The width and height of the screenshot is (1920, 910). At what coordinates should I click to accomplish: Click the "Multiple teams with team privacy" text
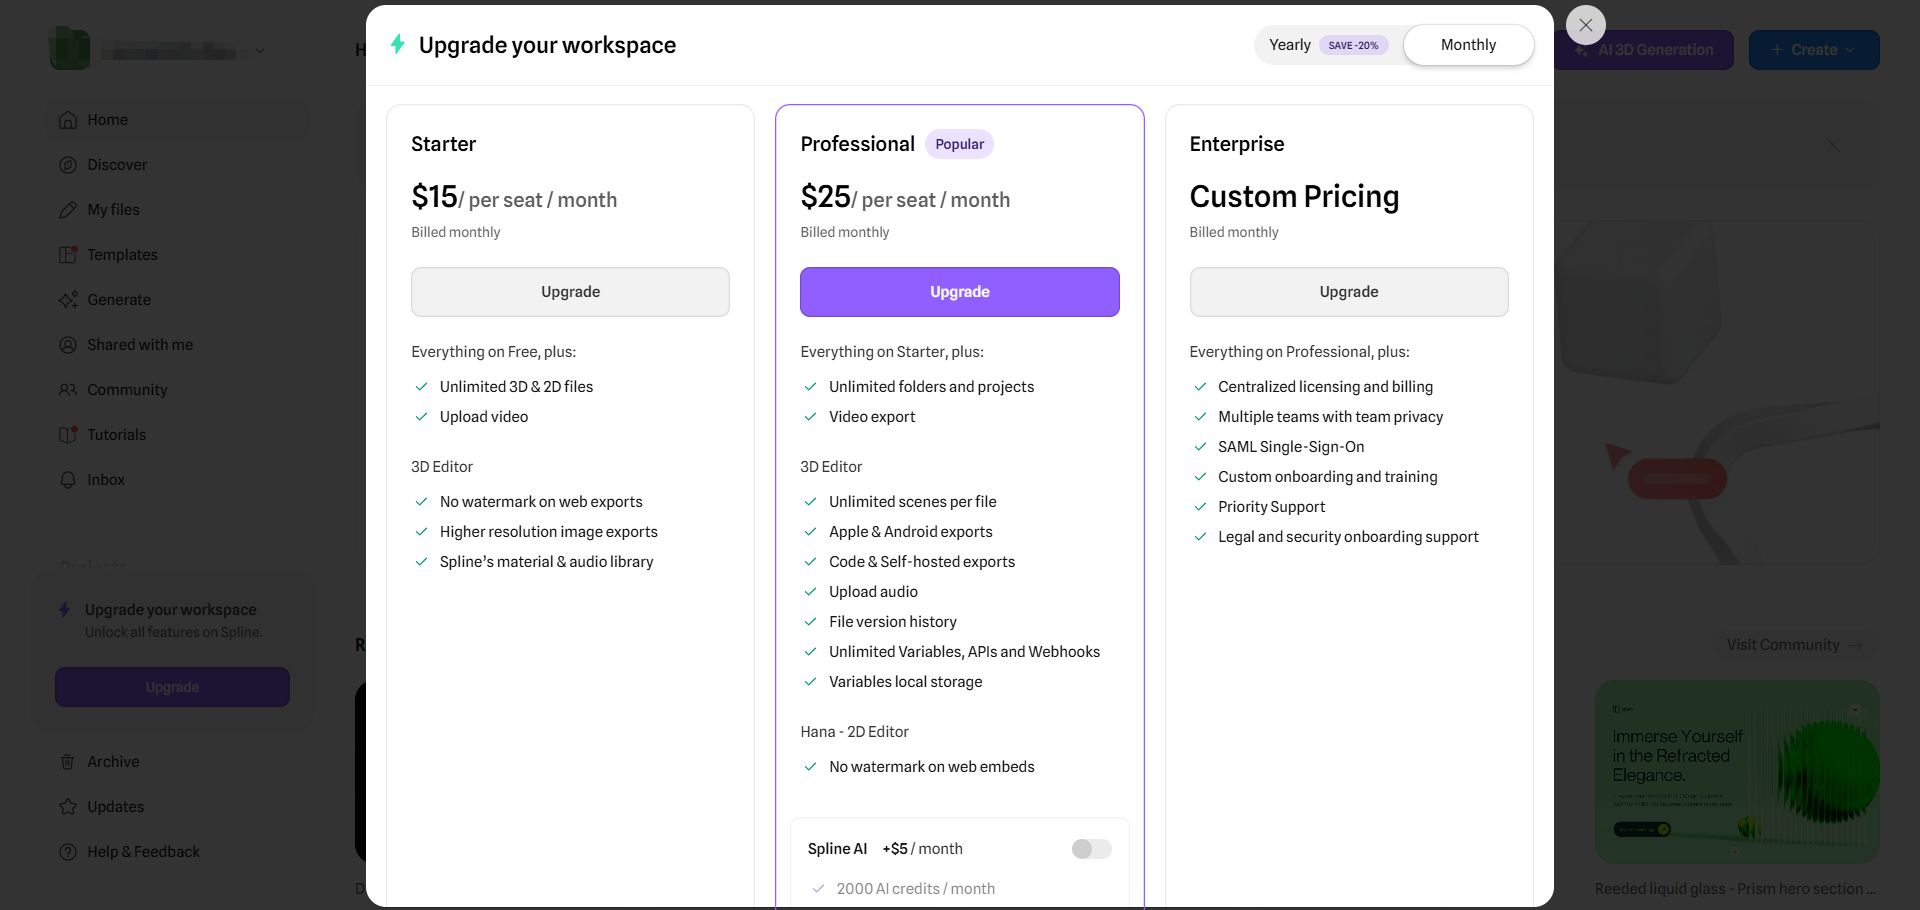(1330, 417)
